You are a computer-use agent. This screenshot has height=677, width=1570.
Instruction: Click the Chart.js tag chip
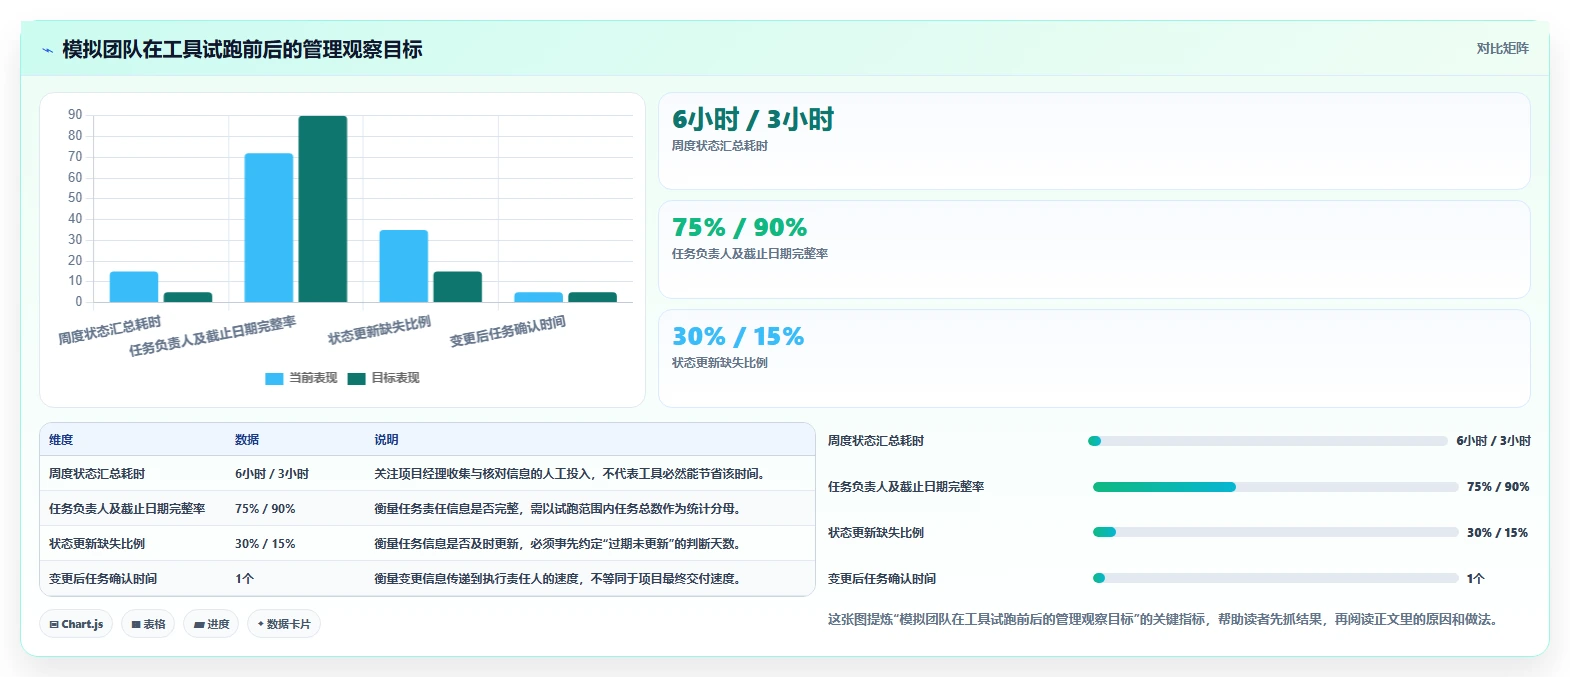tap(77, 624)
